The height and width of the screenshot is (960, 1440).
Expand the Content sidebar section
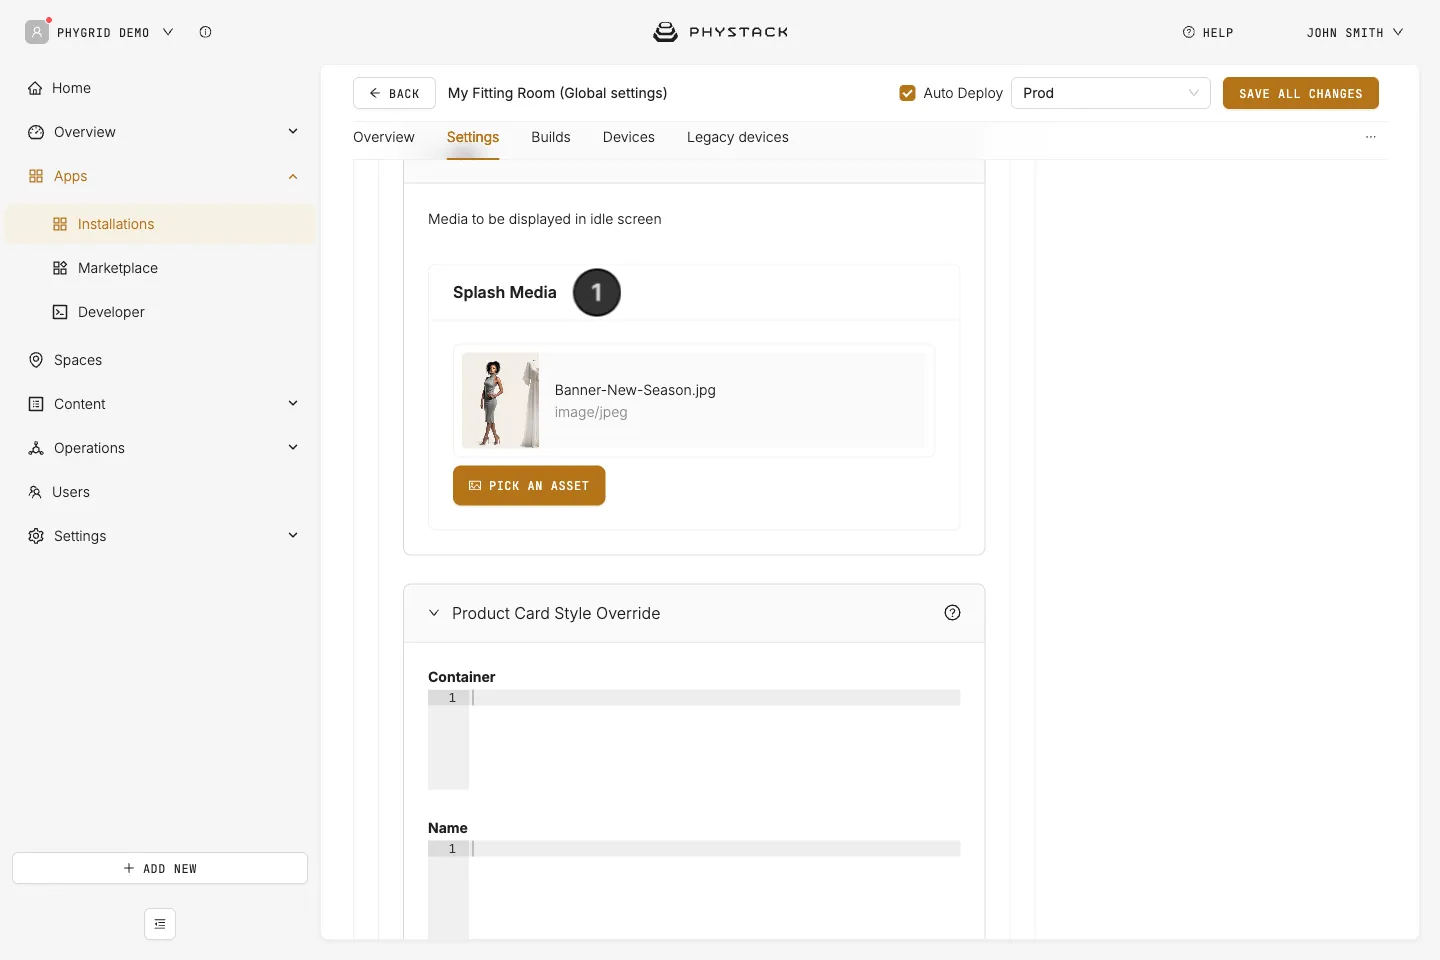[293, 403]
